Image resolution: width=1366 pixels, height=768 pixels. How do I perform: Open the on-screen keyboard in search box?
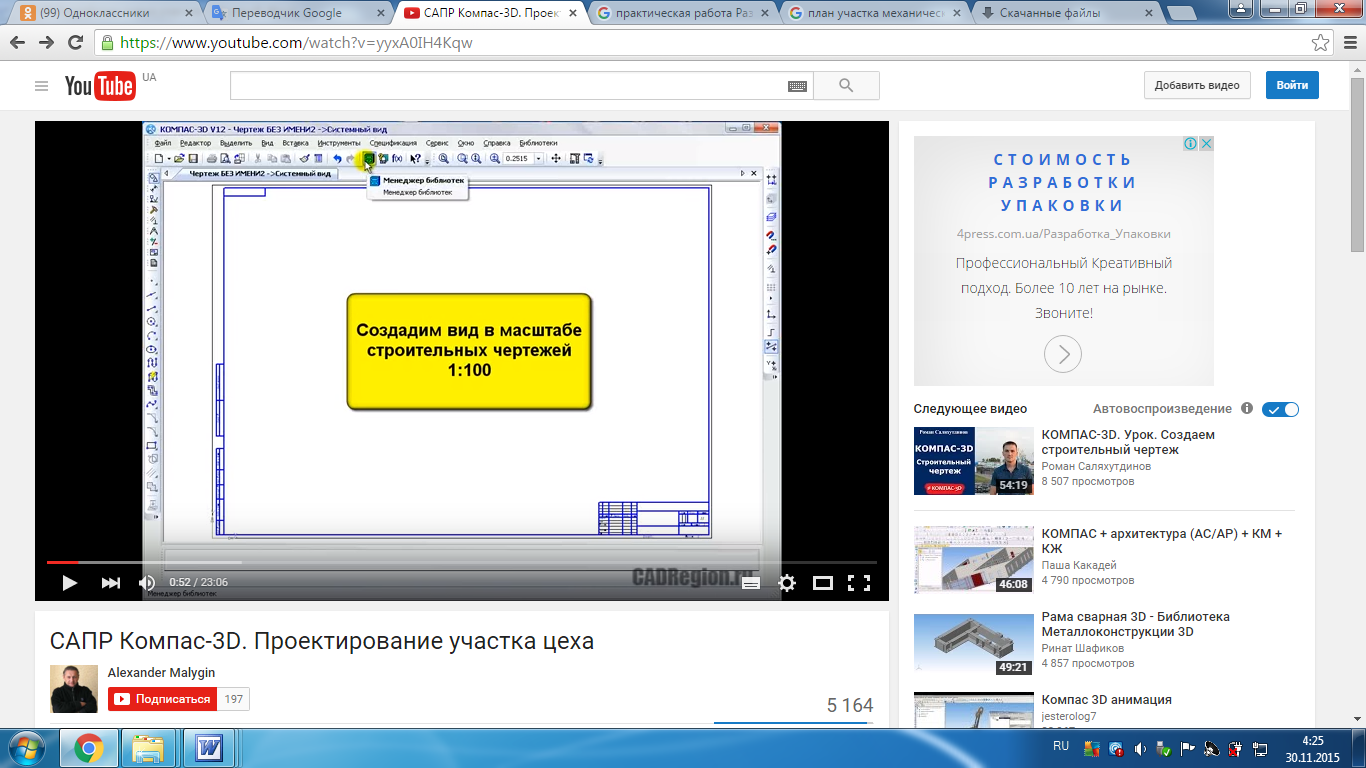(797, 86)
